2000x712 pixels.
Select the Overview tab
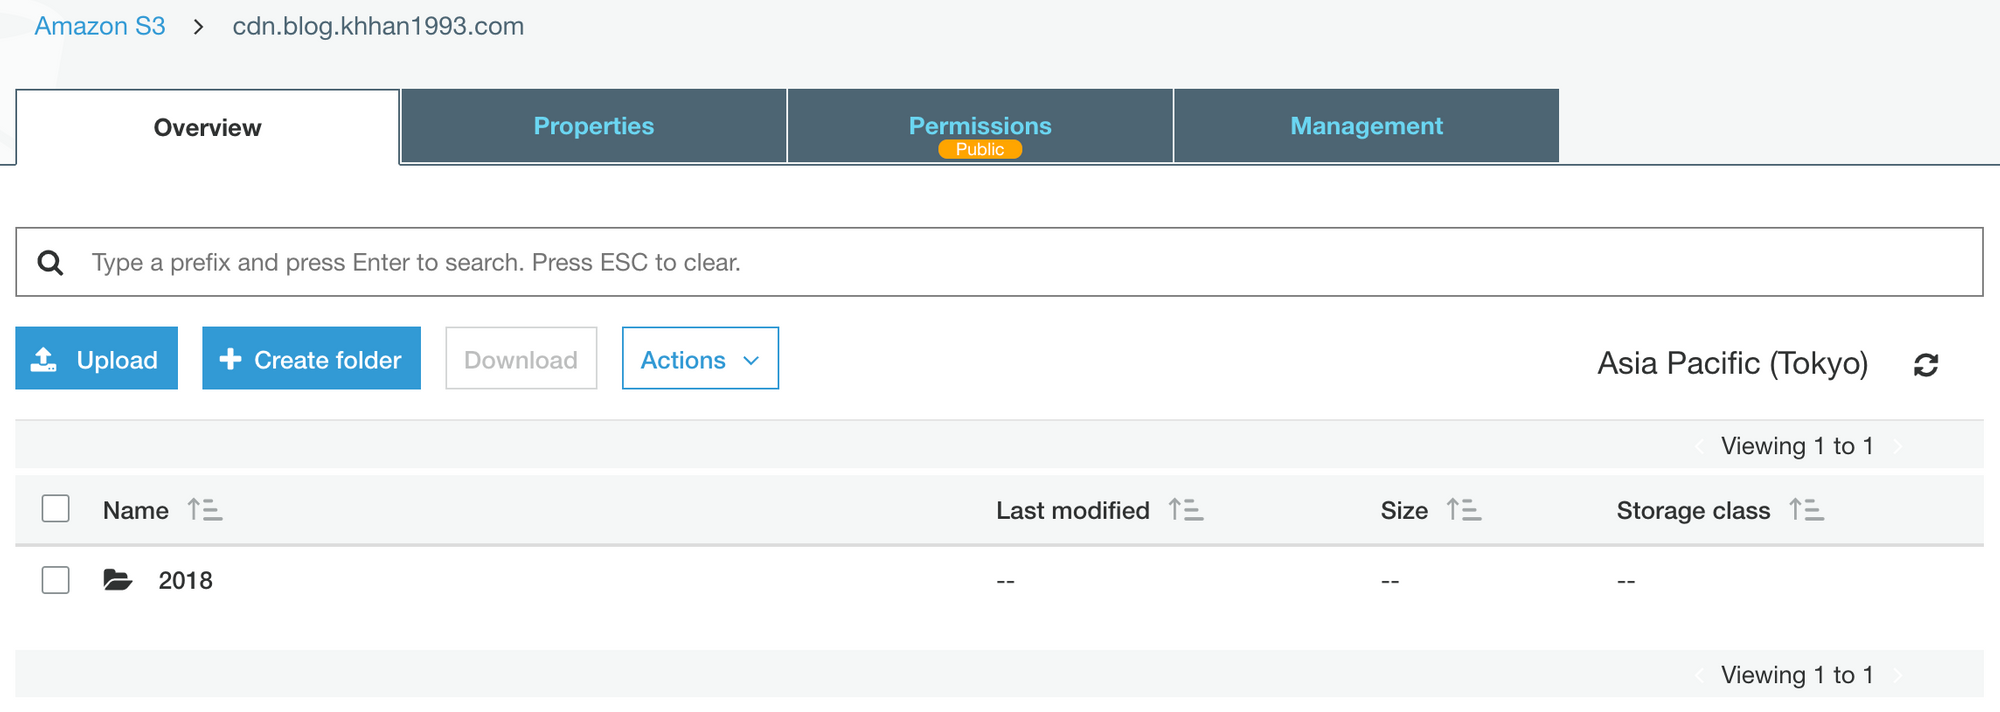[x=207, y=128]
